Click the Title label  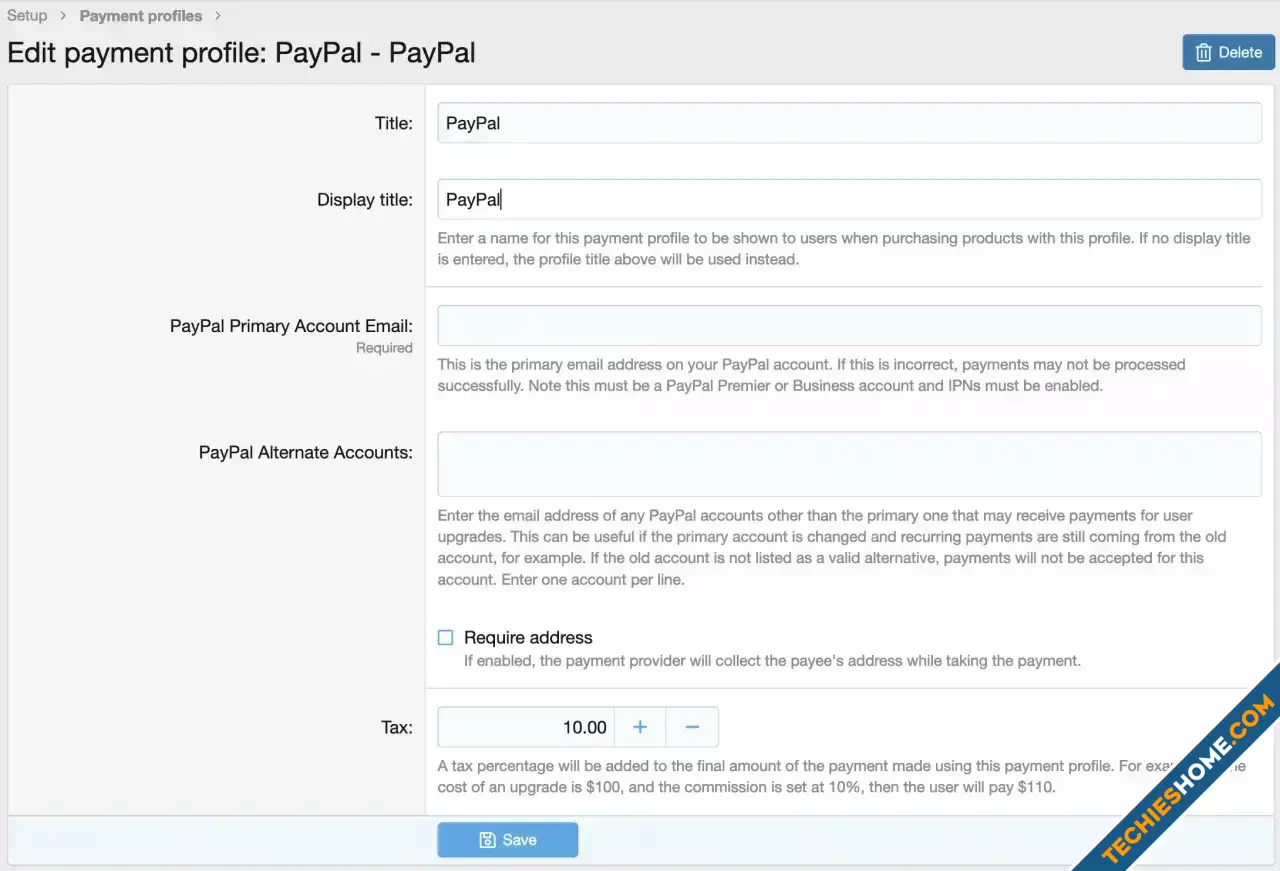point(394,123)
